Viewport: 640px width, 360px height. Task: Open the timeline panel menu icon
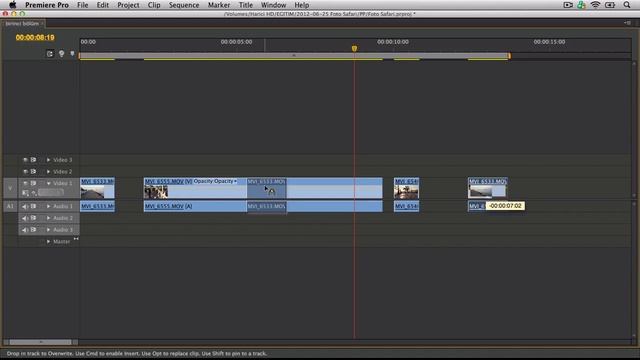click(627, 23)
